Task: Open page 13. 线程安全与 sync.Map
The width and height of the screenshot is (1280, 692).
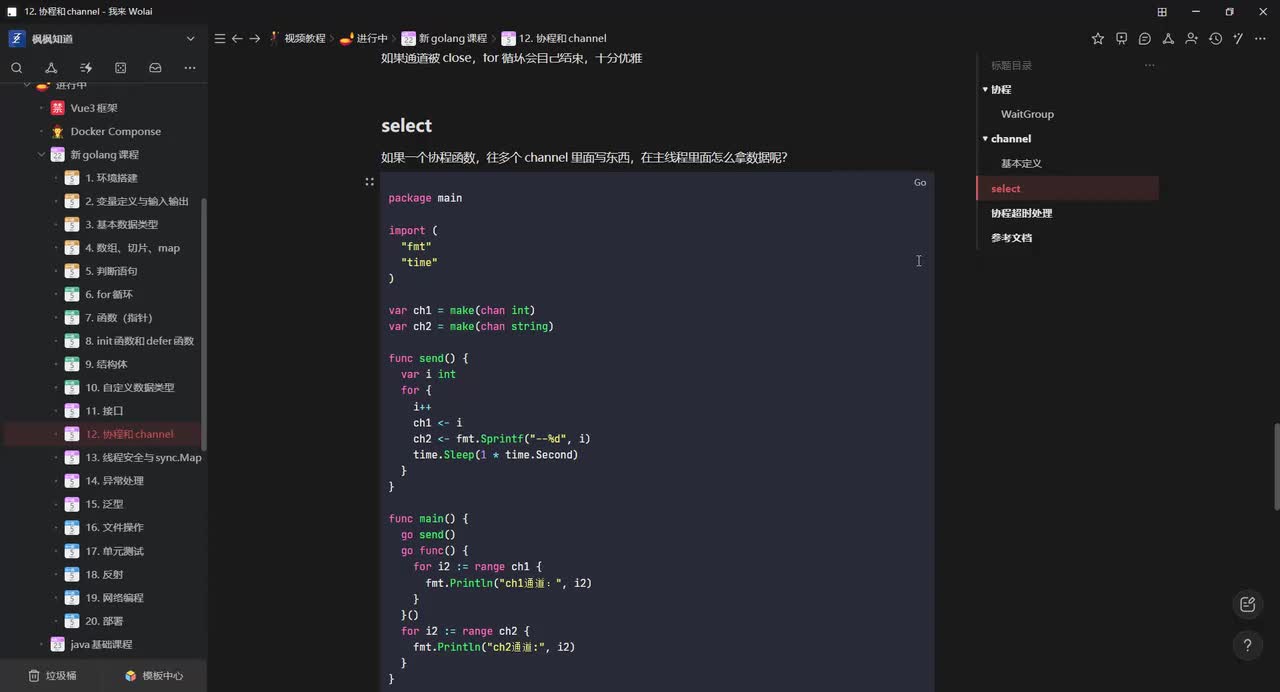Action: pyautogui.click(x=143, y=457)
